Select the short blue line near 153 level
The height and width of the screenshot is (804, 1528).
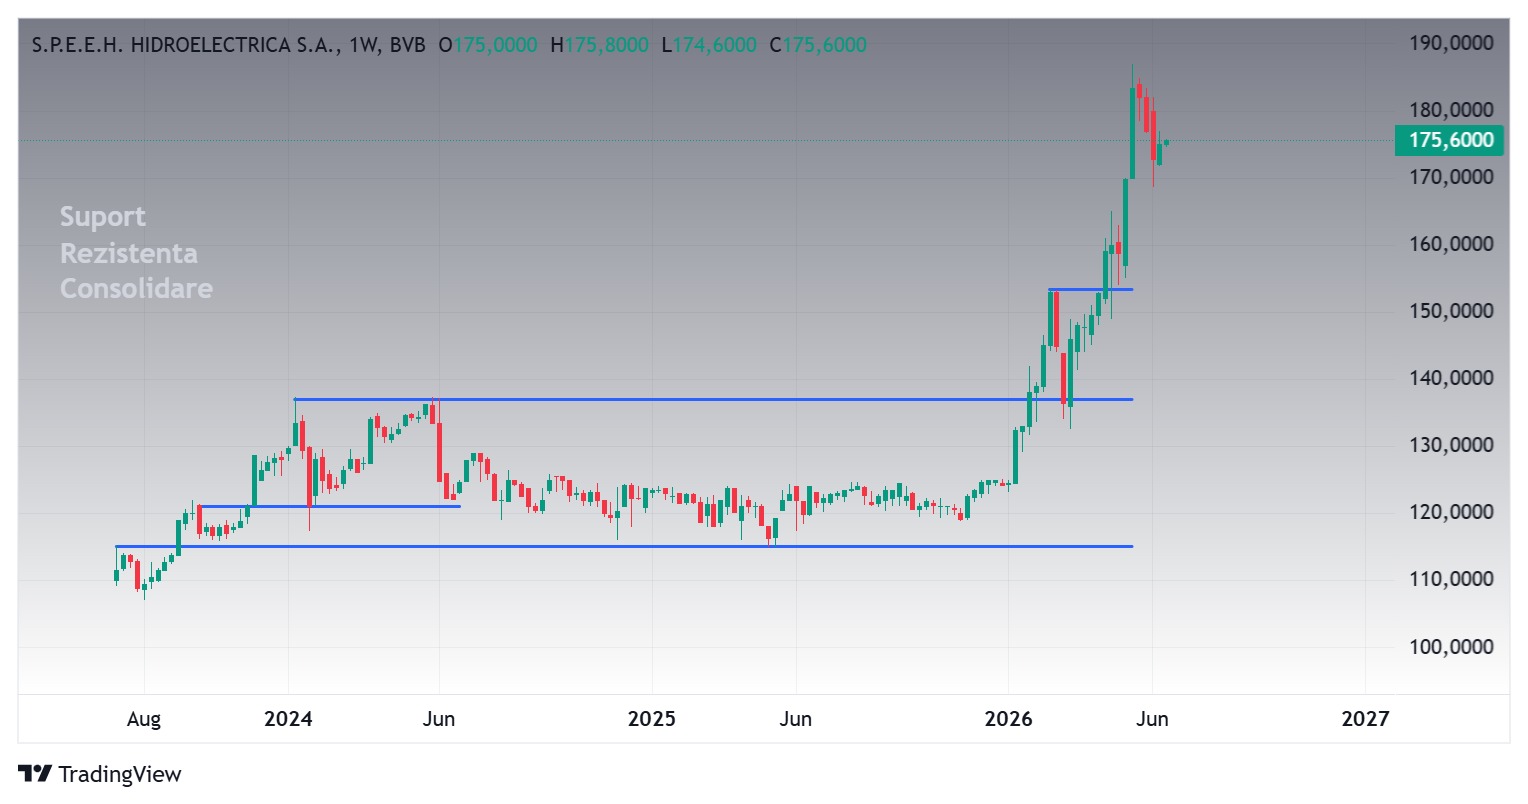(x=1091, y=289)
